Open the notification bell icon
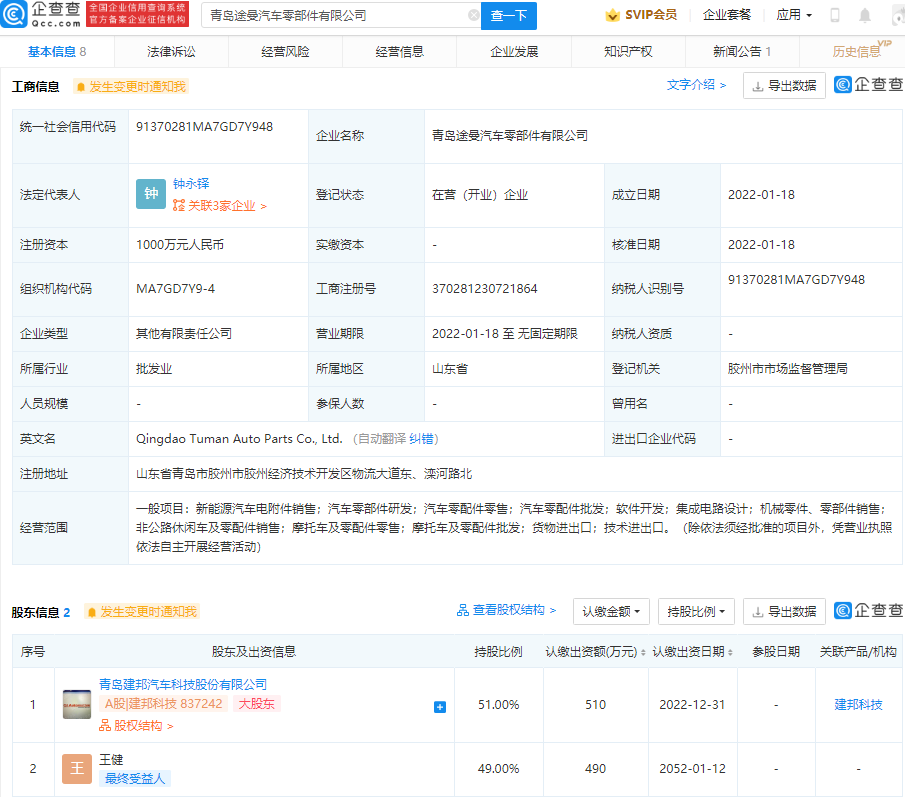905x797 pixels. click(864, 15)
